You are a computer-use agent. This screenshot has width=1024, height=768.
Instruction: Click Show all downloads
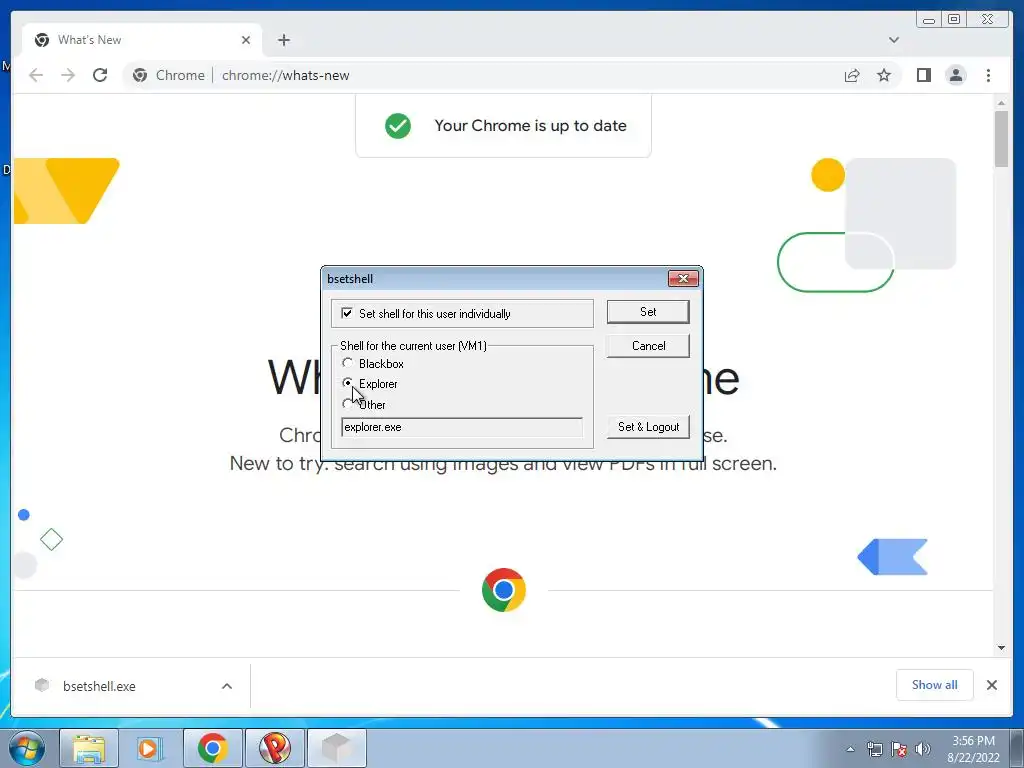coord(935,685)
